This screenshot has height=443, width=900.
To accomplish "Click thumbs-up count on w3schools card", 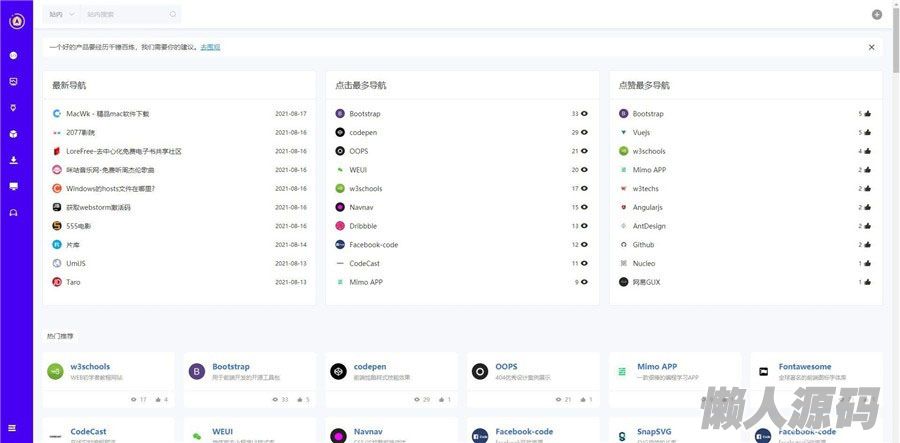I will coord(161,399).
